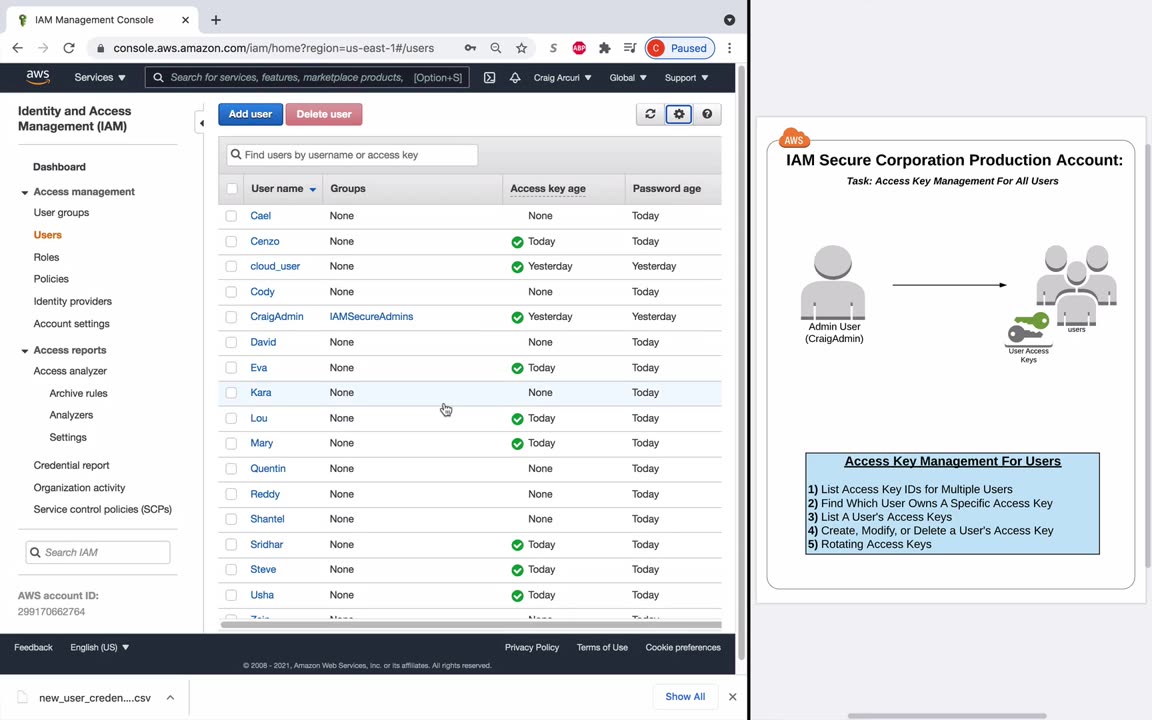1152x720 pixels.
Task: Open a new browser tab
Action: coord(216,20)
